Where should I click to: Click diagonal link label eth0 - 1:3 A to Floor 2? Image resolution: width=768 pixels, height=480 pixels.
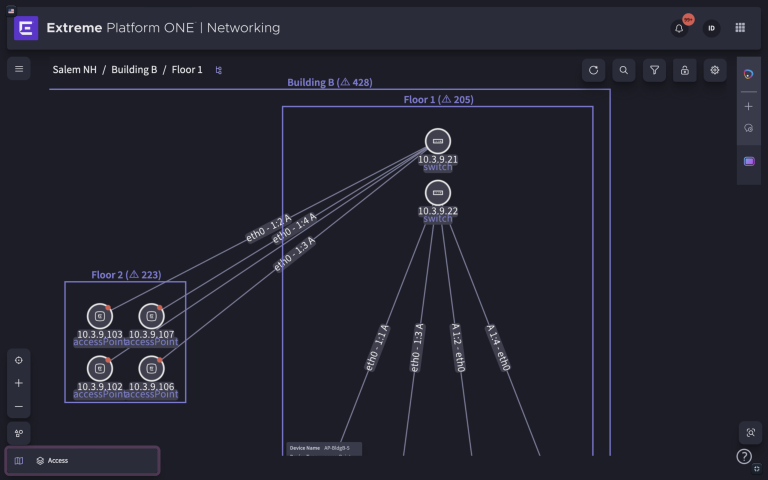(294, 254)
